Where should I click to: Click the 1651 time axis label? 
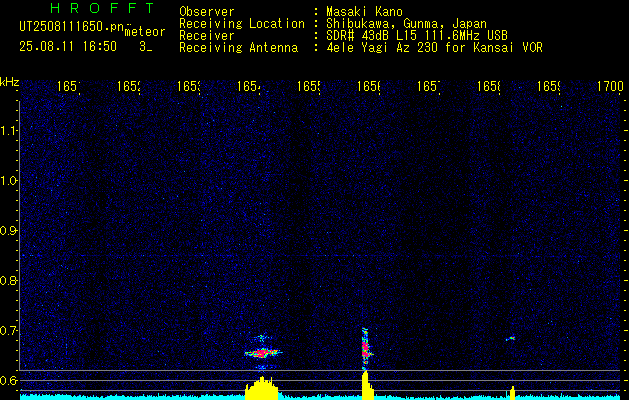68,86
